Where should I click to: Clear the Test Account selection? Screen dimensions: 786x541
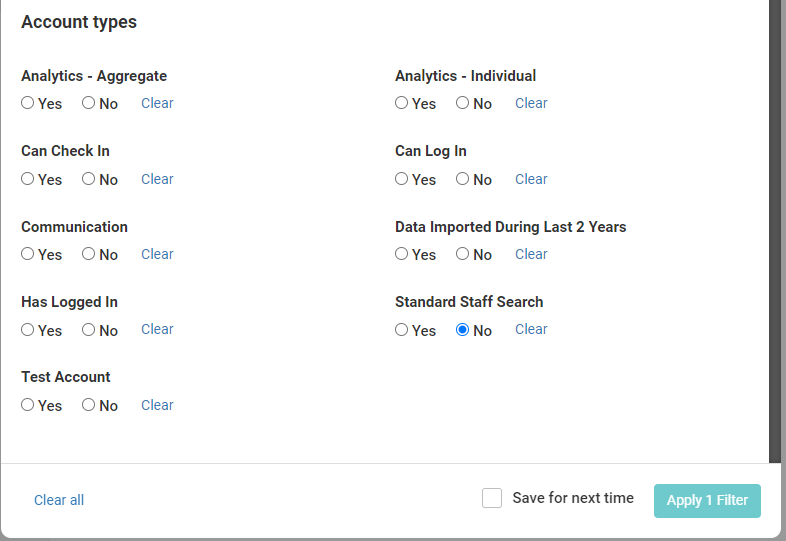pos(157,405)
